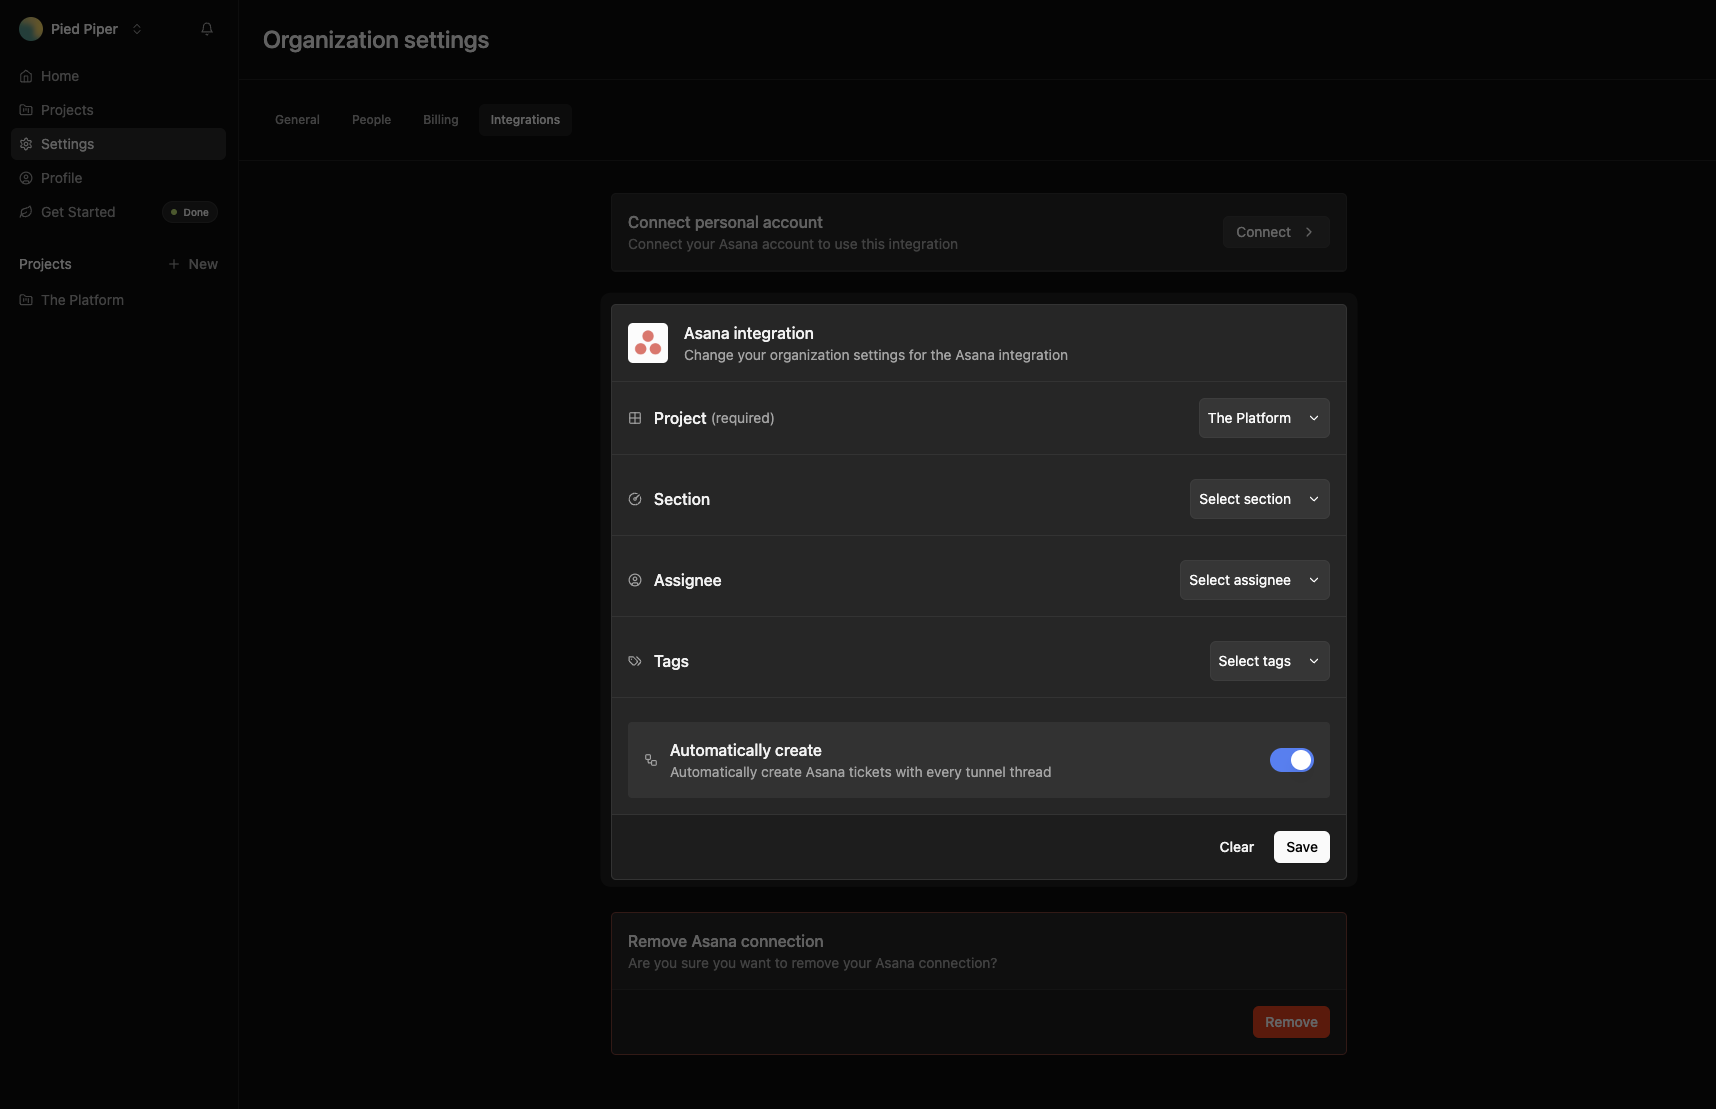Image resolution: width=1716 pixels, height=1109 pixels.
Task: Click the Settings gear icon in sidebar
Action: (x=26, y=144)
